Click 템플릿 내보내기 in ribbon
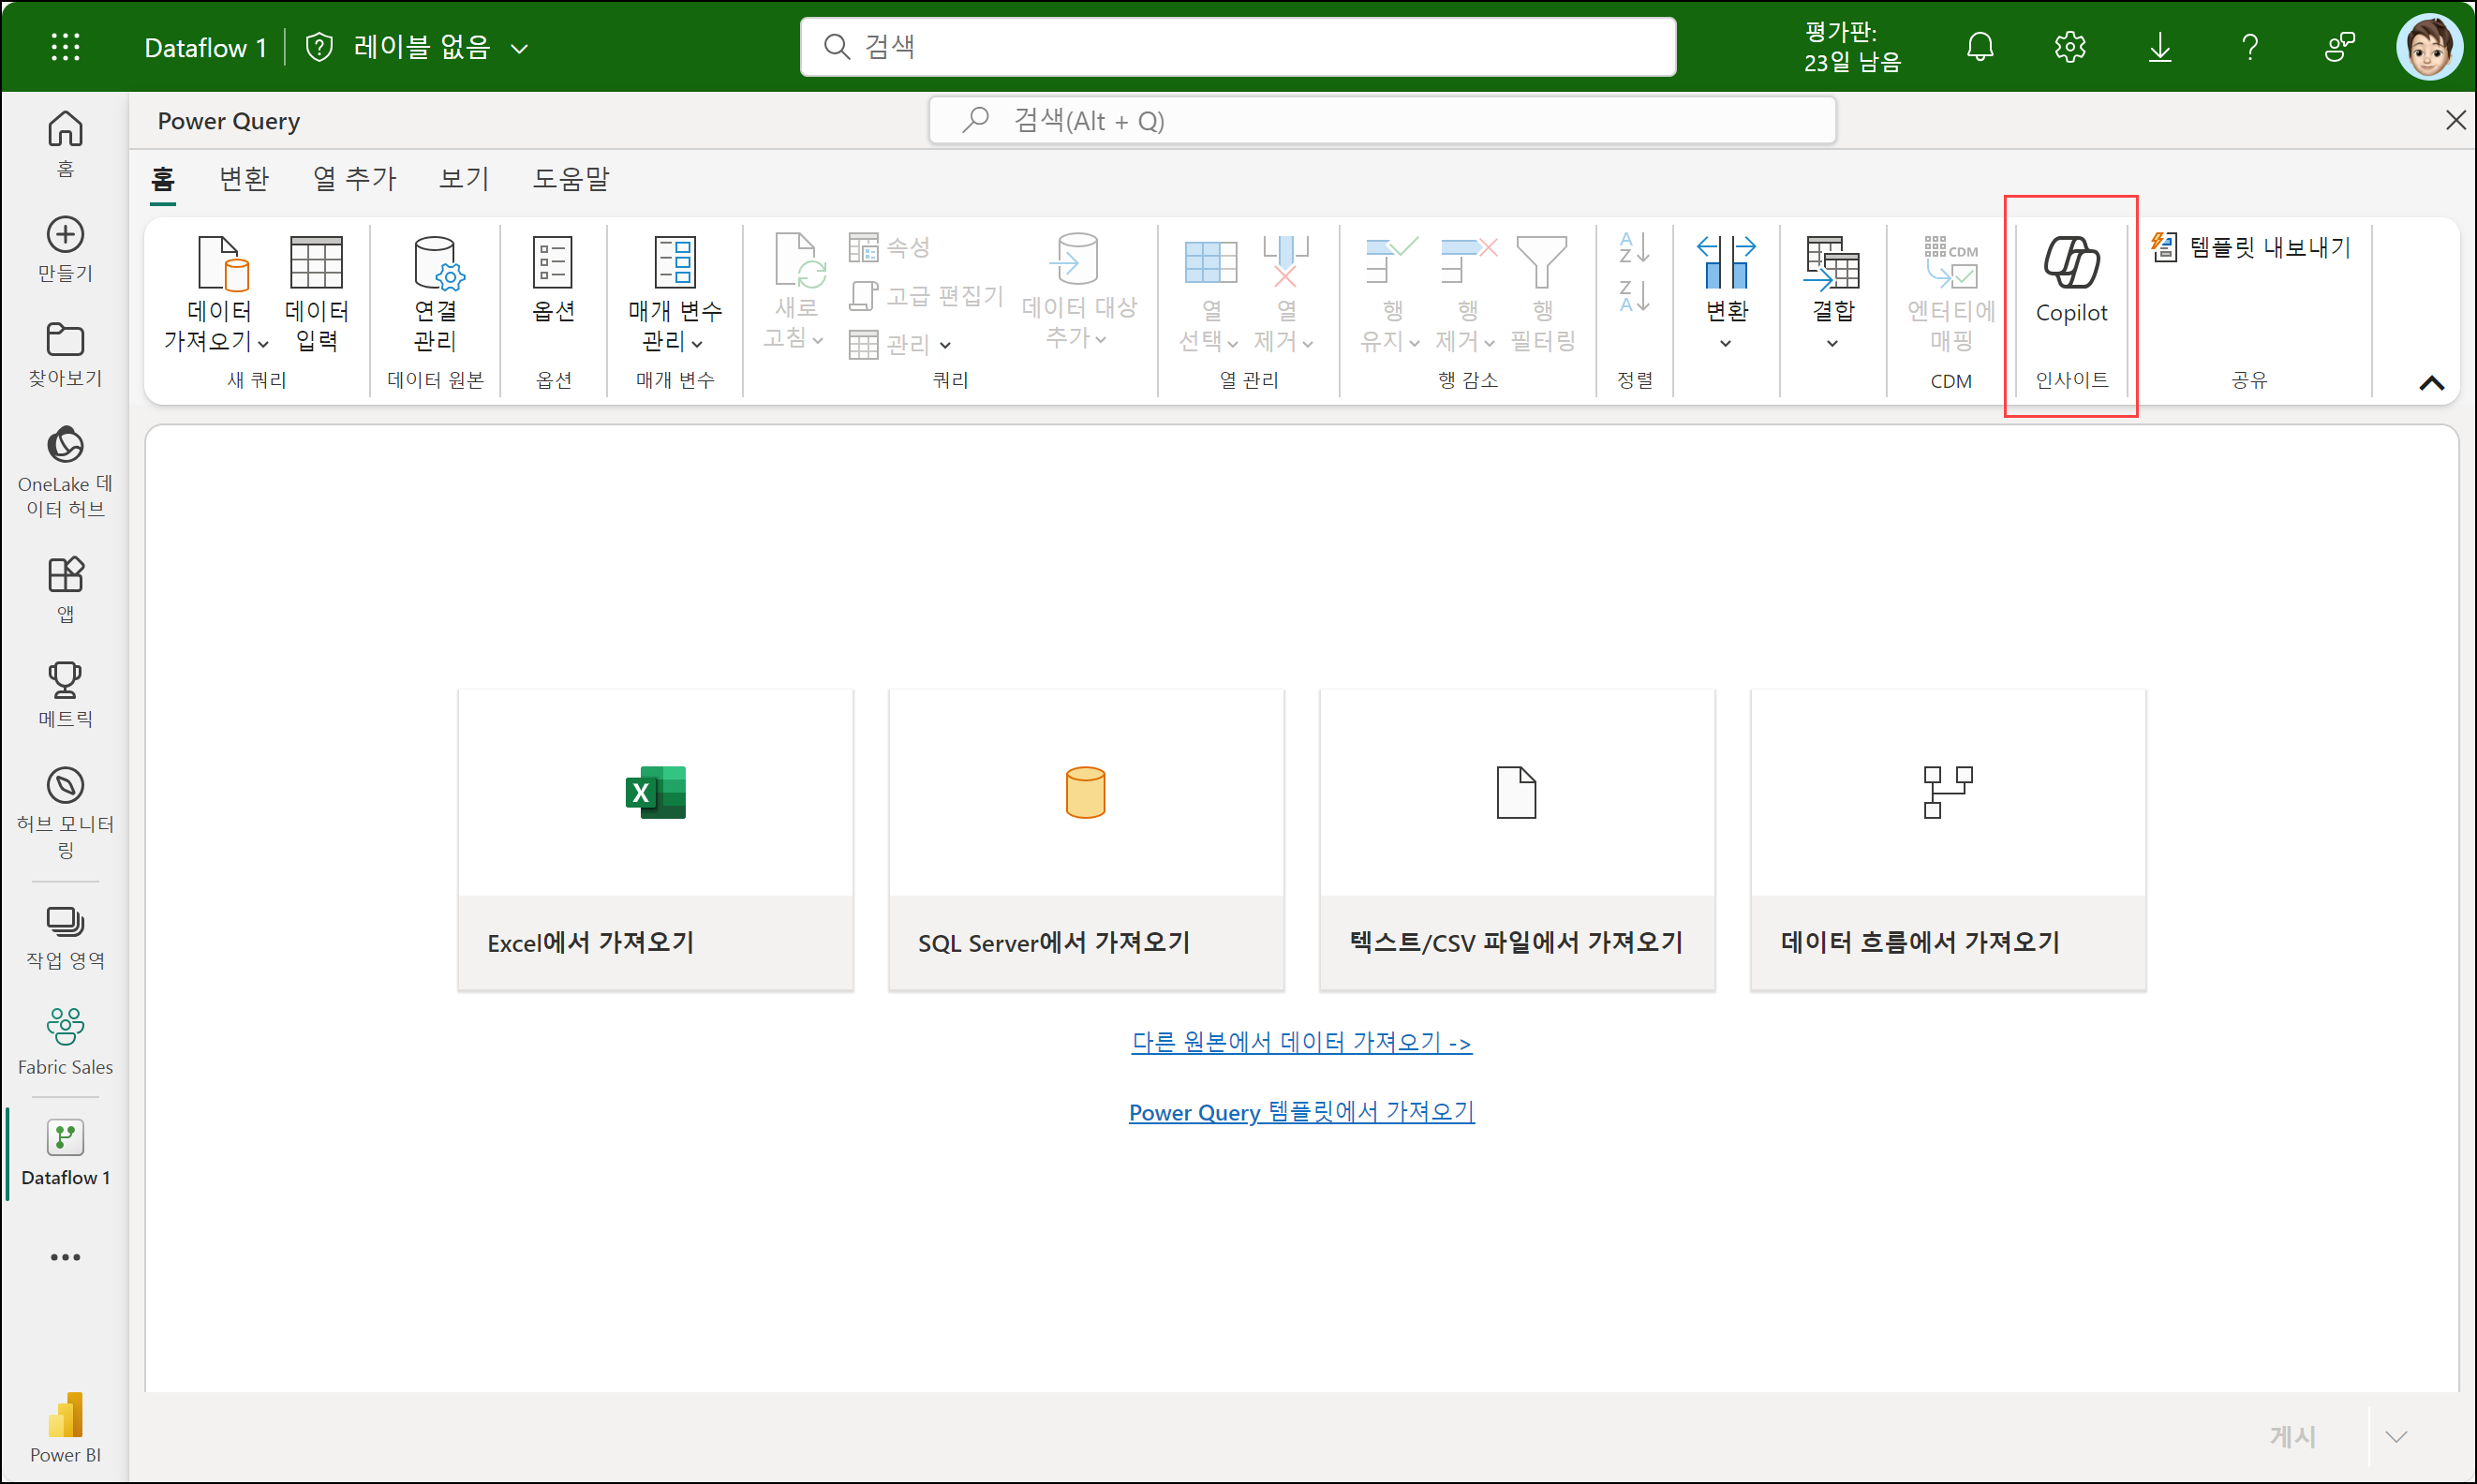This screenshot has width=2477, height=1484. [x=2251, y=247]
